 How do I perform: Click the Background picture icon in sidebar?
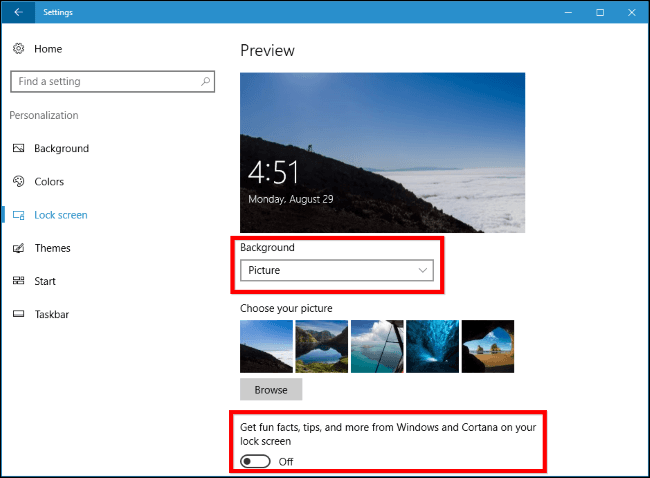coord(18,148)
